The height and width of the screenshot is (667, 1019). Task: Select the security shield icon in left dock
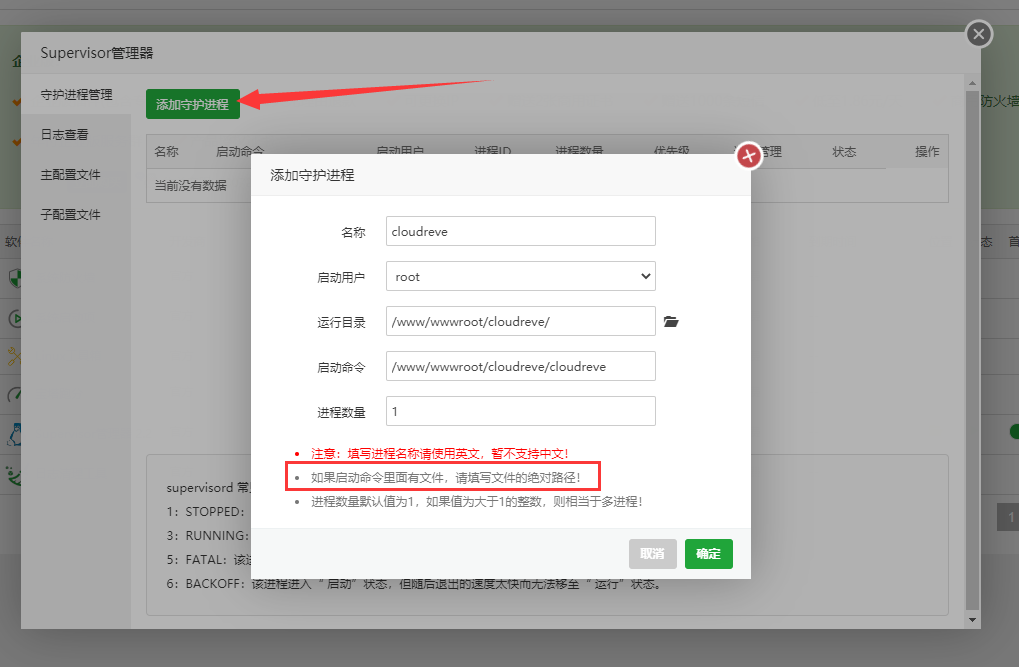click(13, 278)
